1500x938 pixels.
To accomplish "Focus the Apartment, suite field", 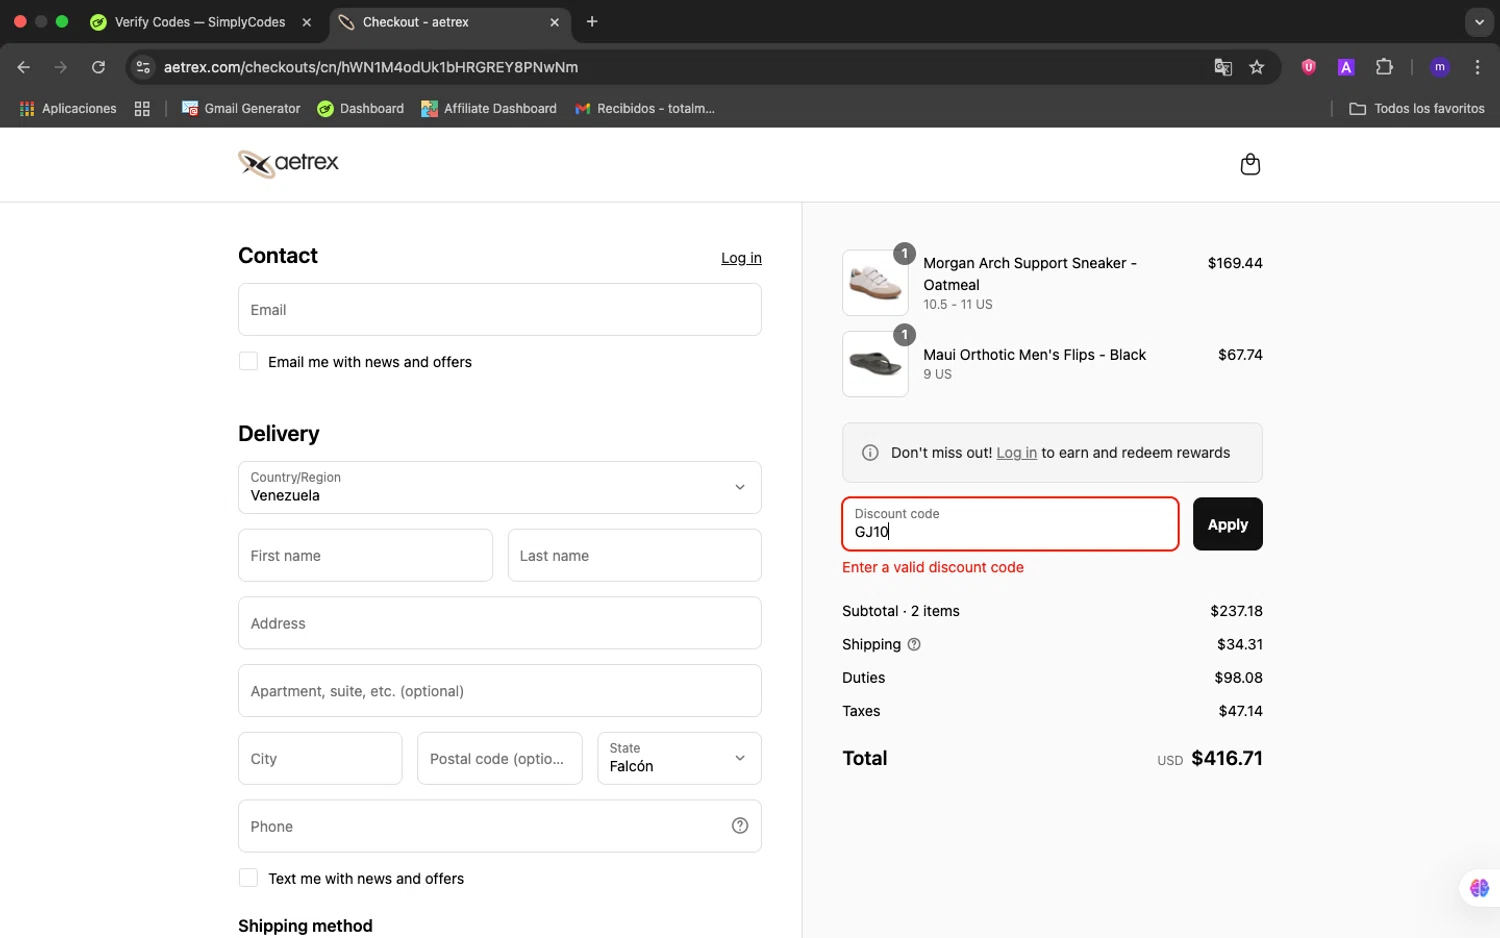I will pos(500,691).
